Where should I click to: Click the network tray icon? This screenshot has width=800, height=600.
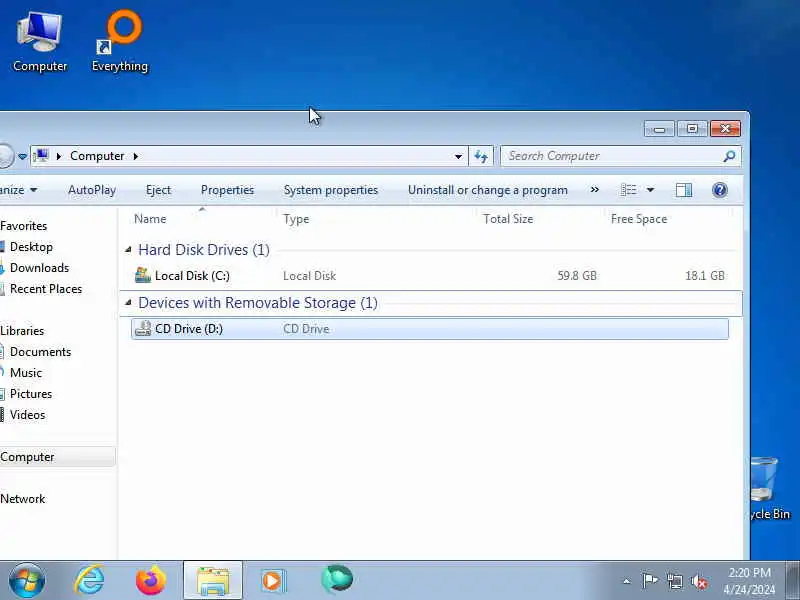click(674, 581)
